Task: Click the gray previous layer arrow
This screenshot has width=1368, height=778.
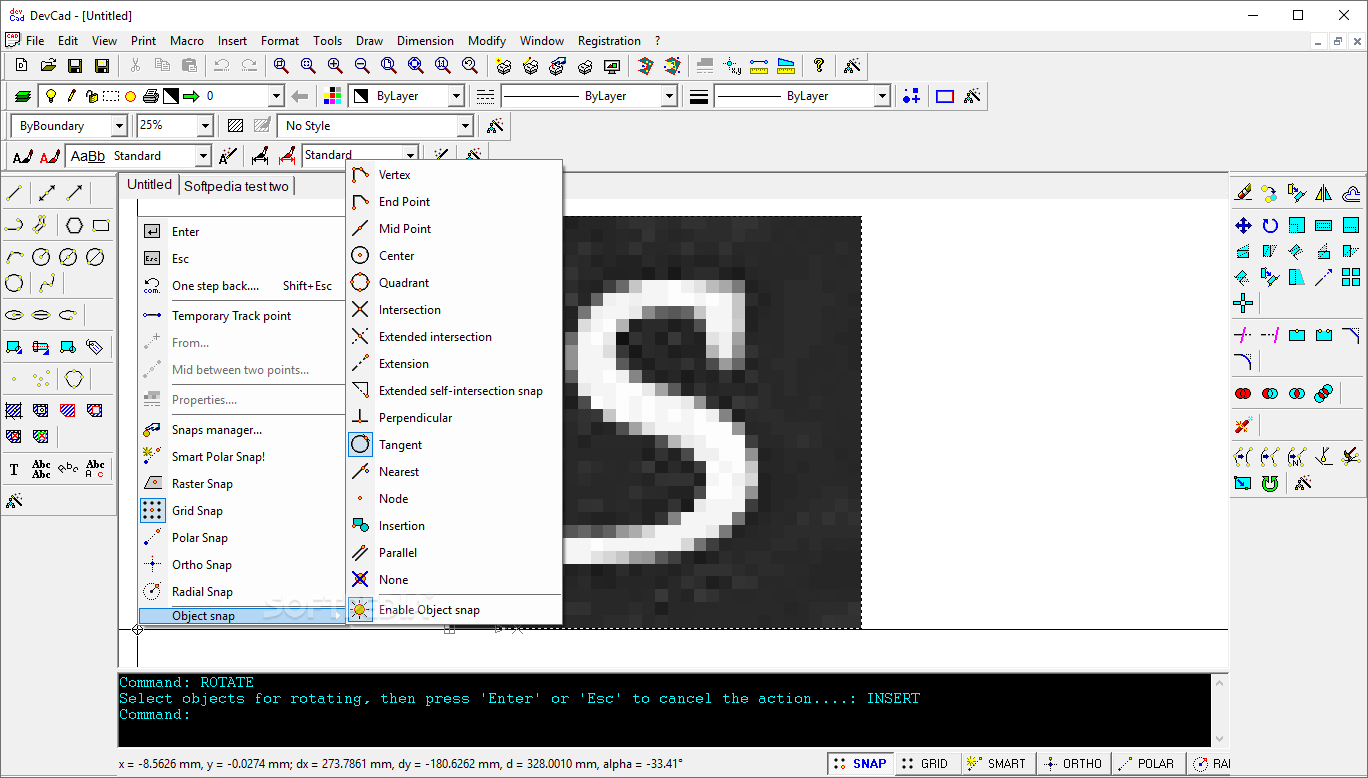Action: (x=299, y=96)
